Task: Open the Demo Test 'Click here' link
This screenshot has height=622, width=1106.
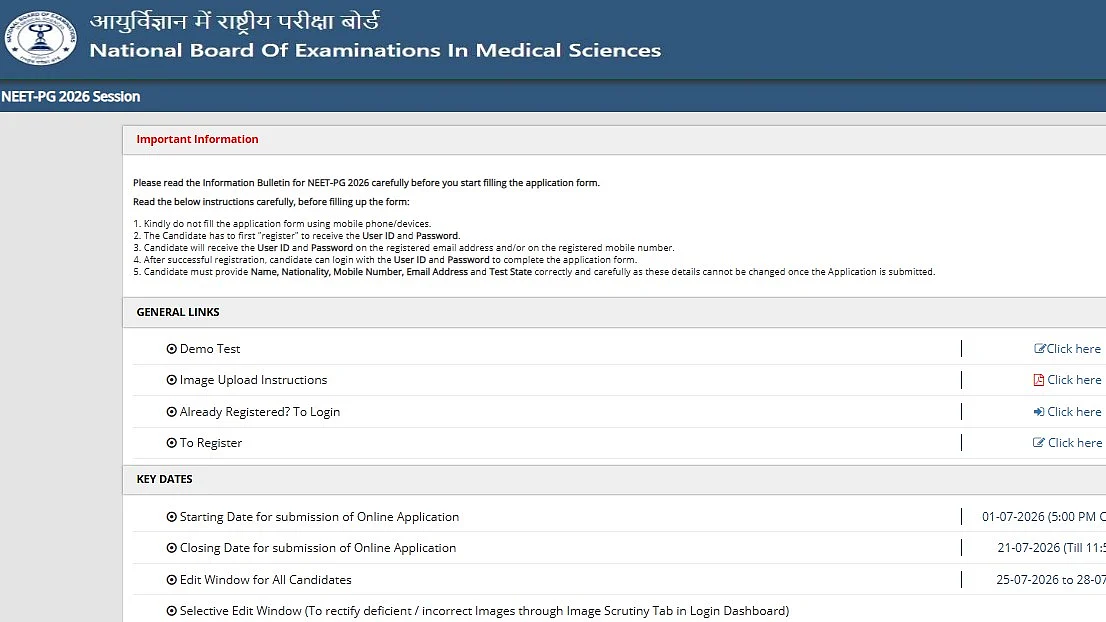Action: tap(1074, 348)
